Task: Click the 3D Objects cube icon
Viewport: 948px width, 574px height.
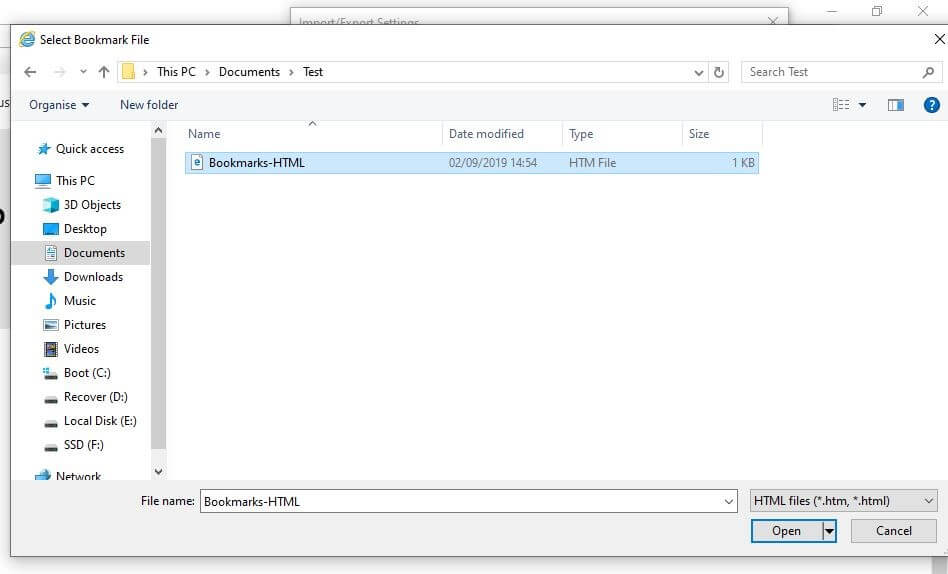Action: coord(51,205)
